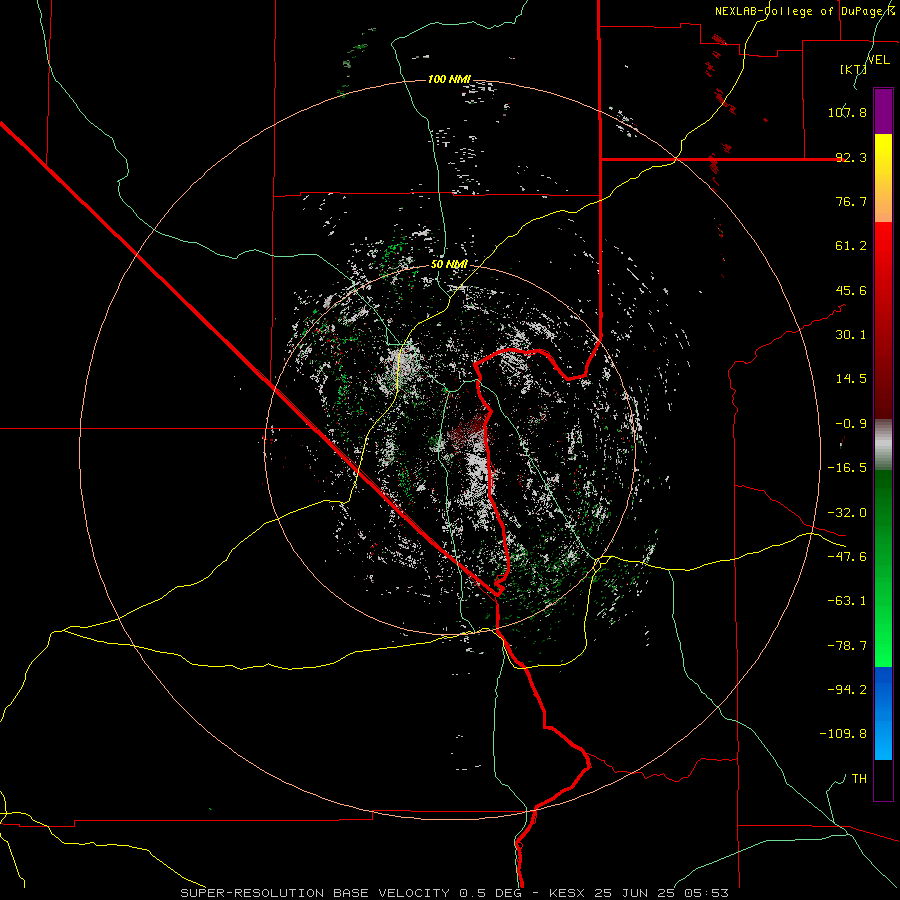Image resolution: width=900 pixels, height=900 pixels.
Task: Select the 92.3 value on velocity scale
Action: [851, 157]
